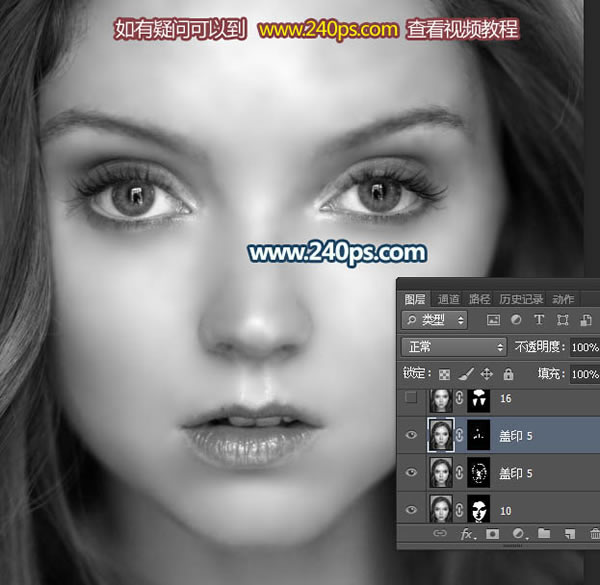Viewport: 600px width, 585px height.
Task: Filter layers by type (T) layers icon
Action: click(x=539, y=320)
